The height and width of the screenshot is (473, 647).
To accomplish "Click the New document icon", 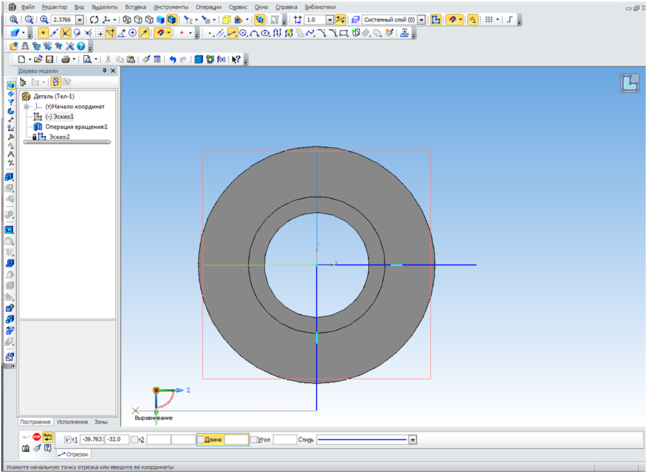I will coord(21,59).
